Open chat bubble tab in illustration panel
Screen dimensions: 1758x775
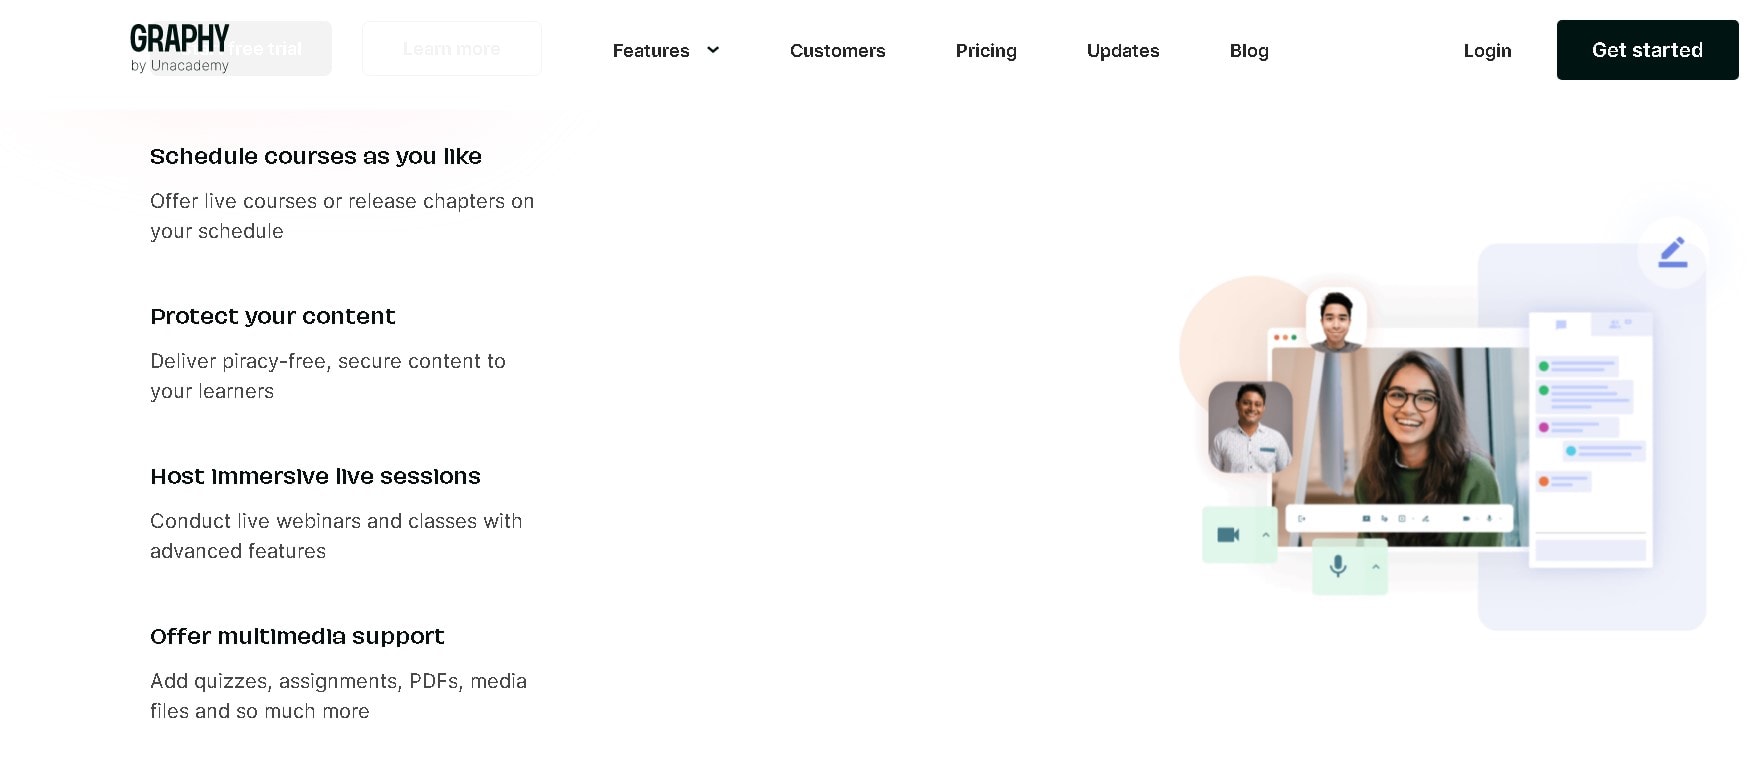point(1561,324)
